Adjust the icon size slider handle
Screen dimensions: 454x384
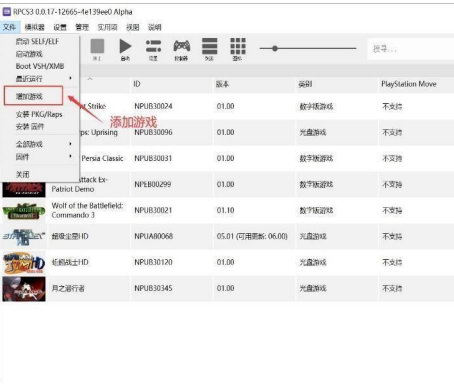pyautogui.click(x=275, y=49)
